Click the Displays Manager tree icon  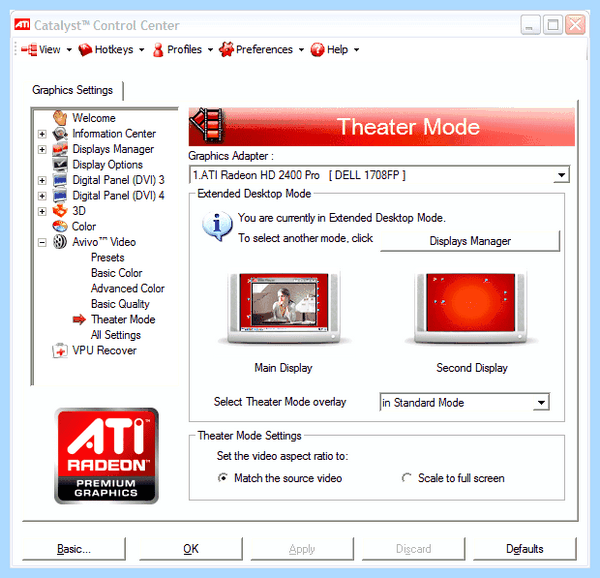click(60, 149)
